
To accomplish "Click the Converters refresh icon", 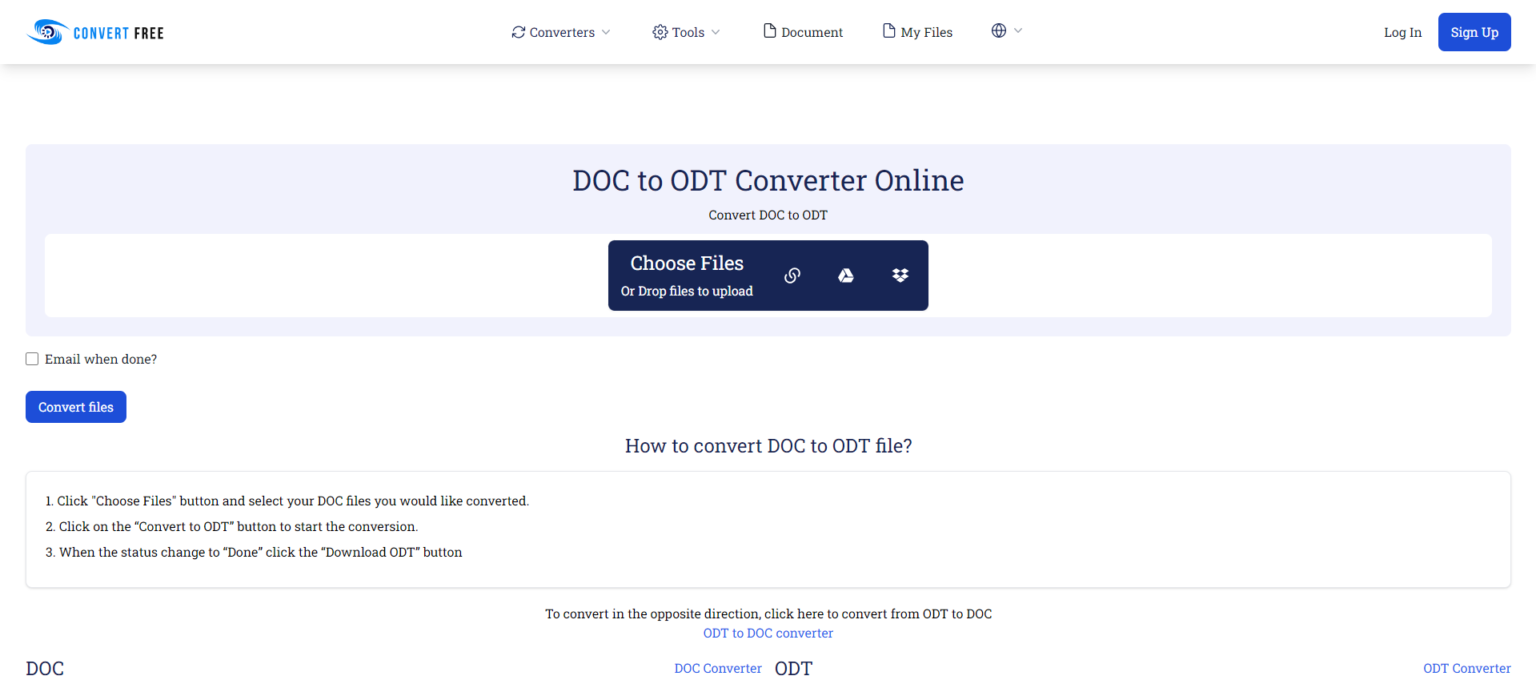I will pyautogui.click(x=519, y=31).
